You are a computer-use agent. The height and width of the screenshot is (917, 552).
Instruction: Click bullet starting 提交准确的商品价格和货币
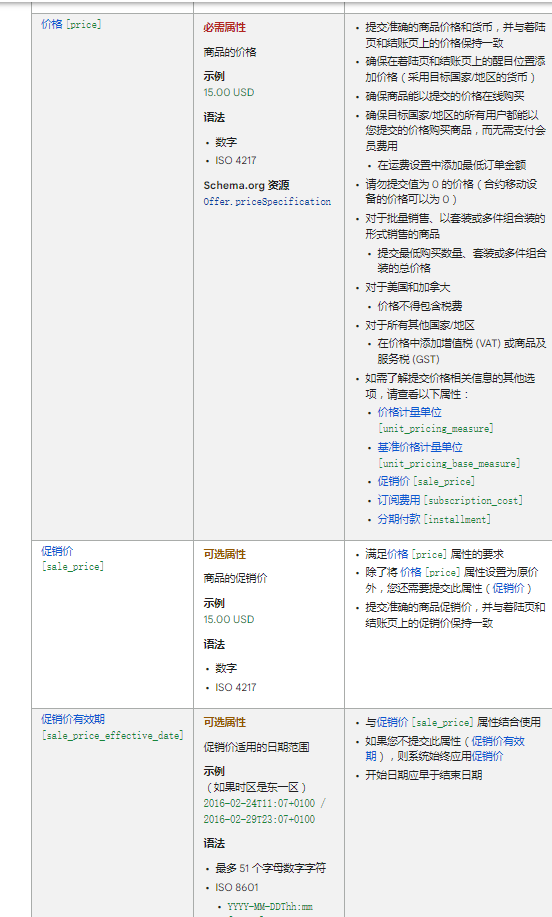coord(456,35)
